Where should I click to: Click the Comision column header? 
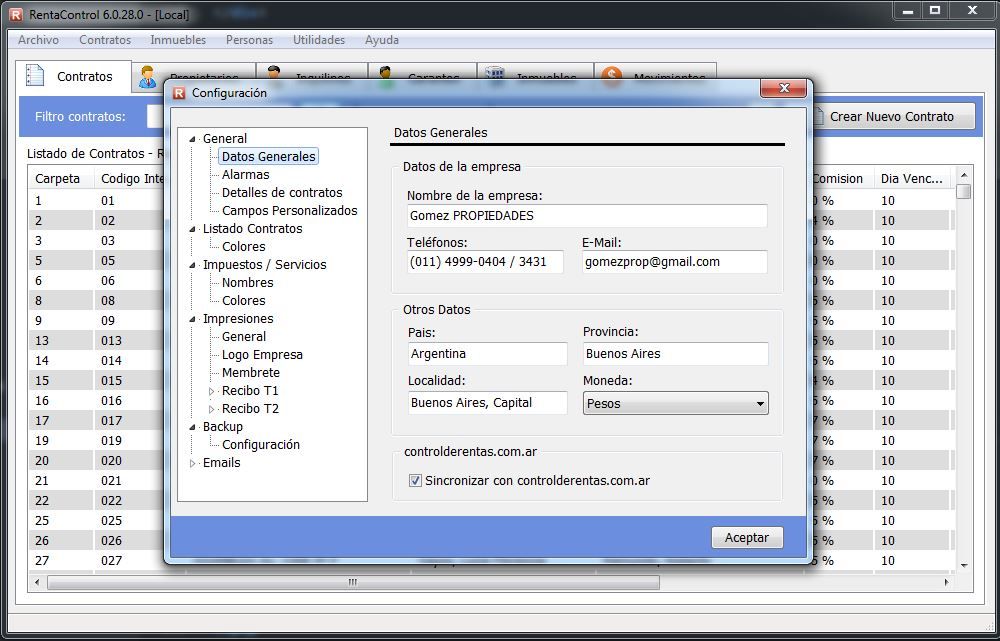tap(841, 179)
